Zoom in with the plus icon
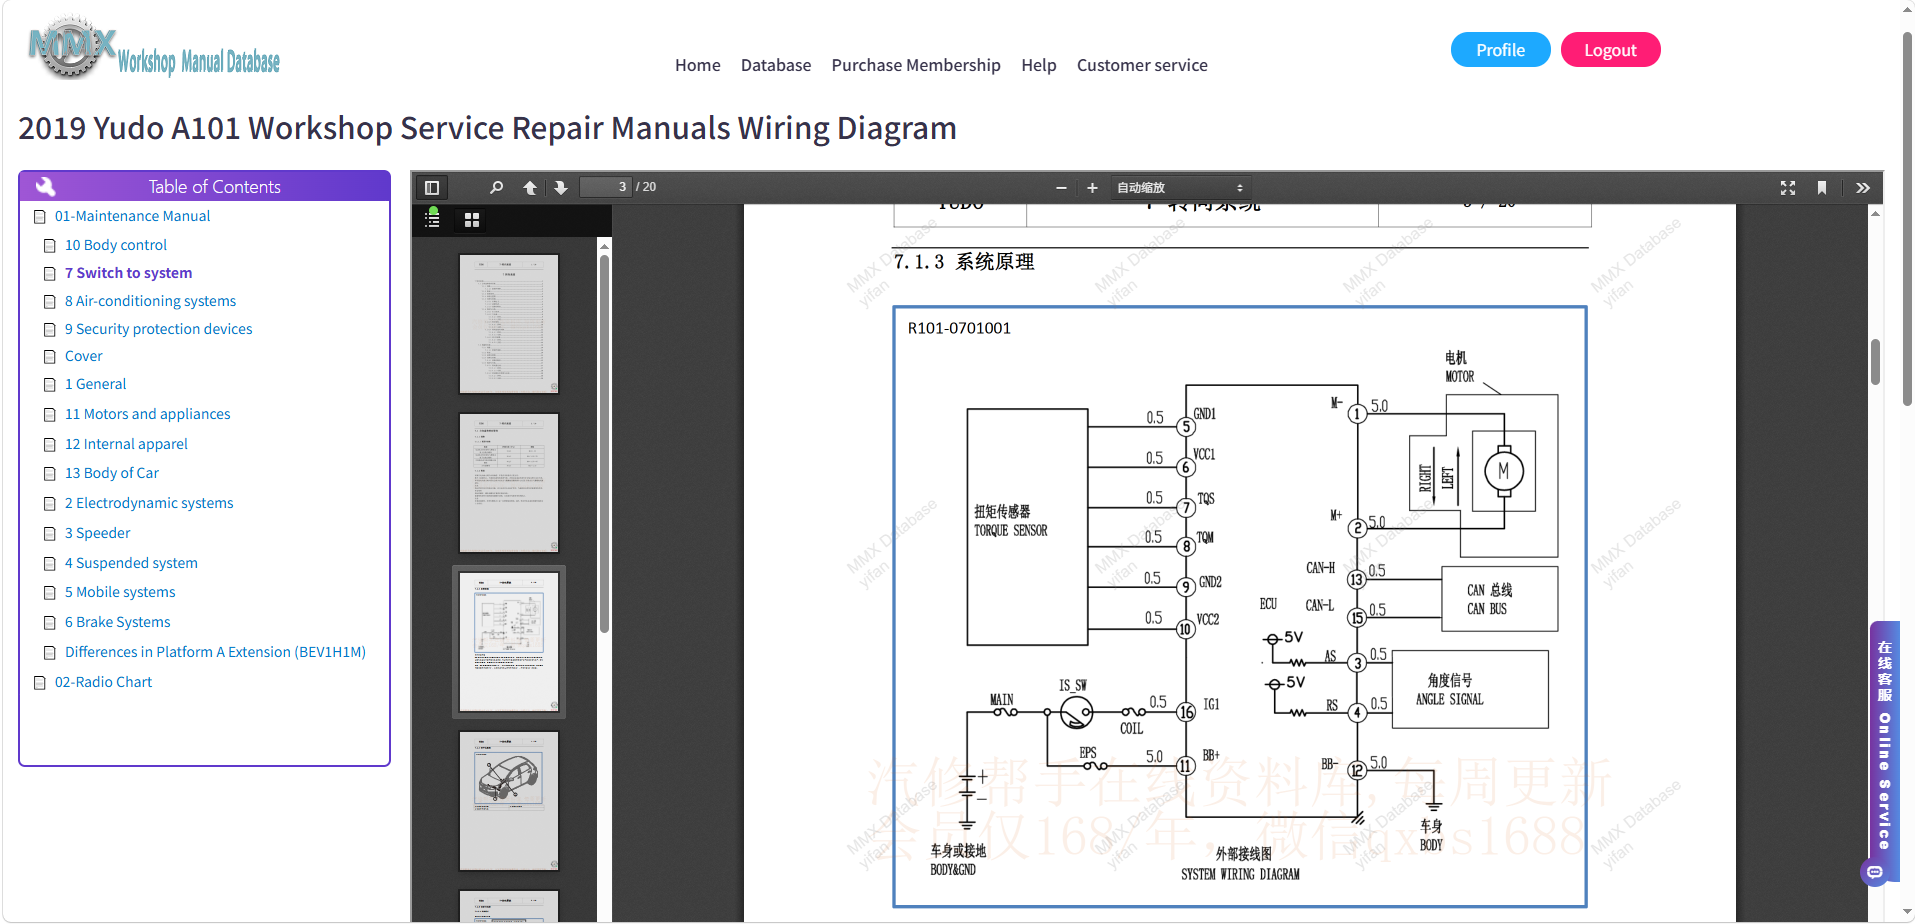 pyautogui.click(x=1092, y=188)
